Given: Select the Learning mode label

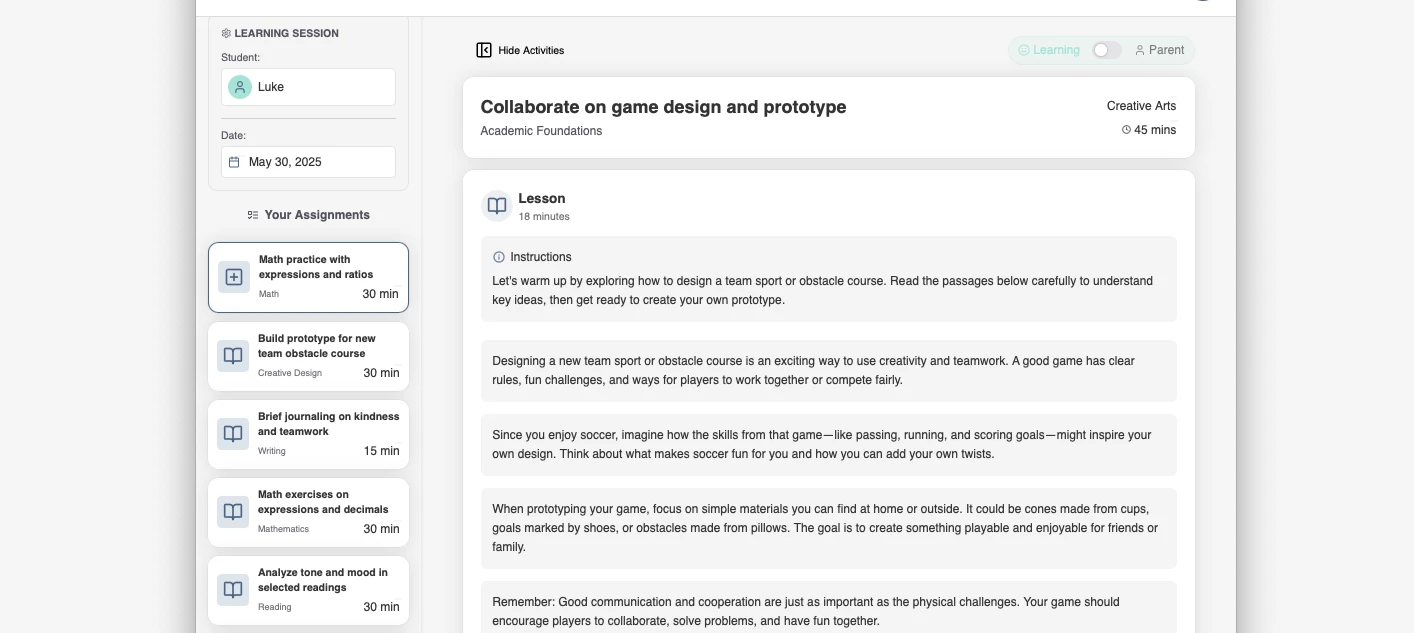Looking at the screenshot, I should click(1055, 50).
